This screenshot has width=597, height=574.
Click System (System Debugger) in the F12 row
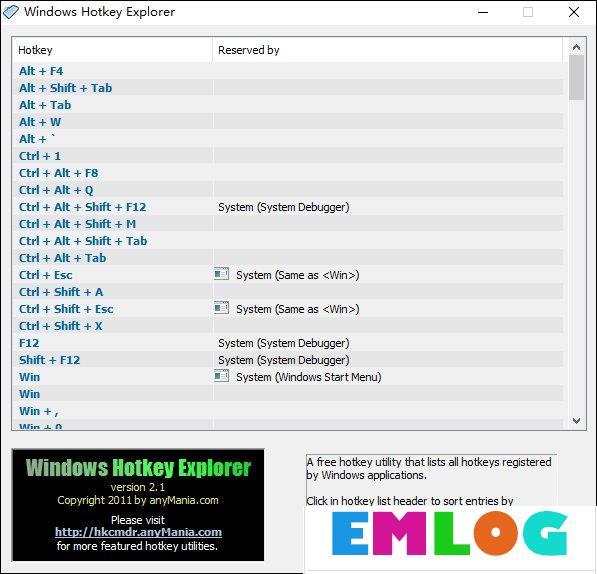pos(284,343)
